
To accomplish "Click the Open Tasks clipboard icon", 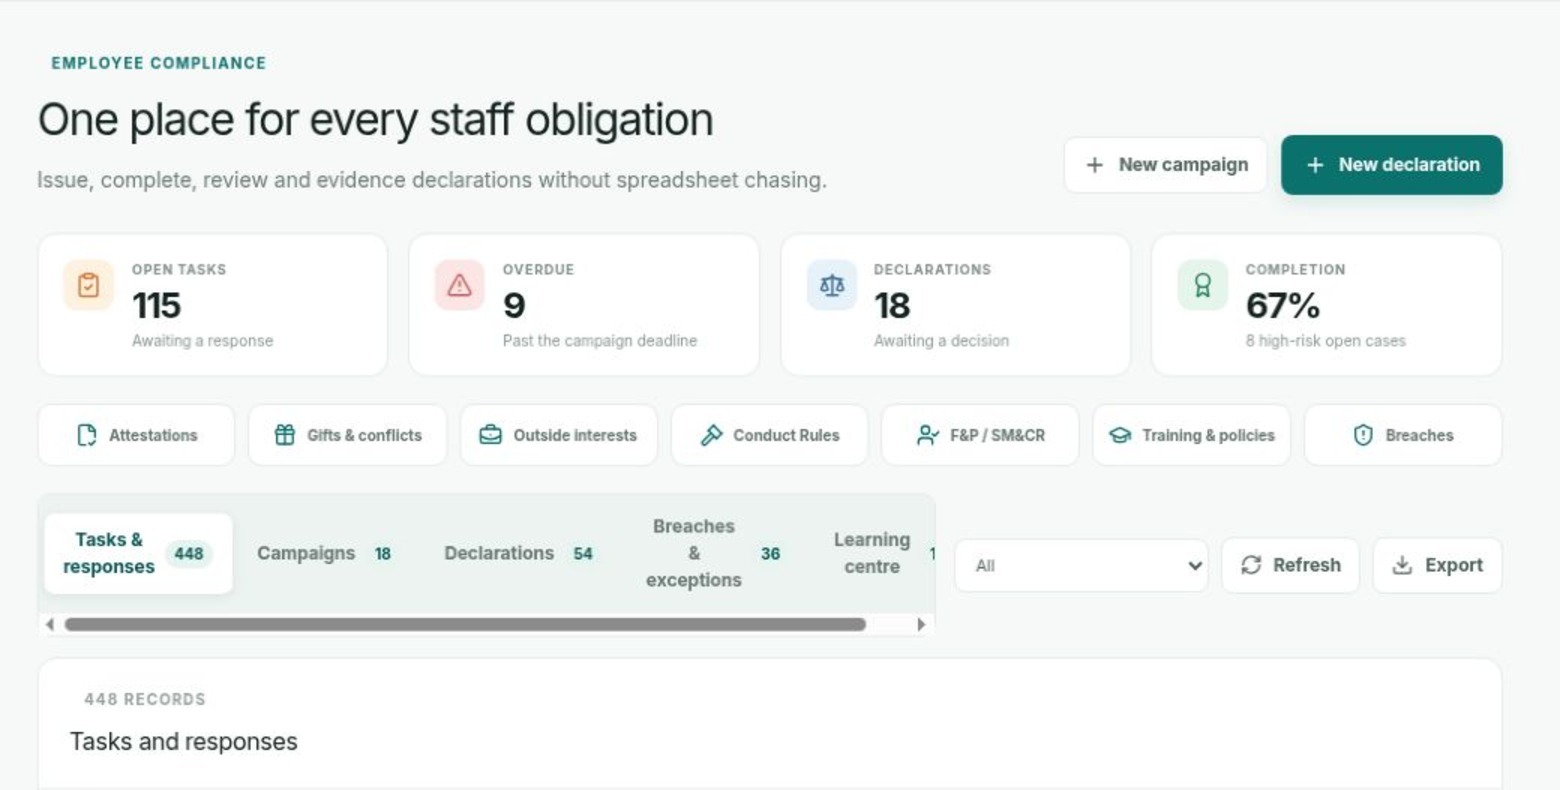I will click(88, 285).
